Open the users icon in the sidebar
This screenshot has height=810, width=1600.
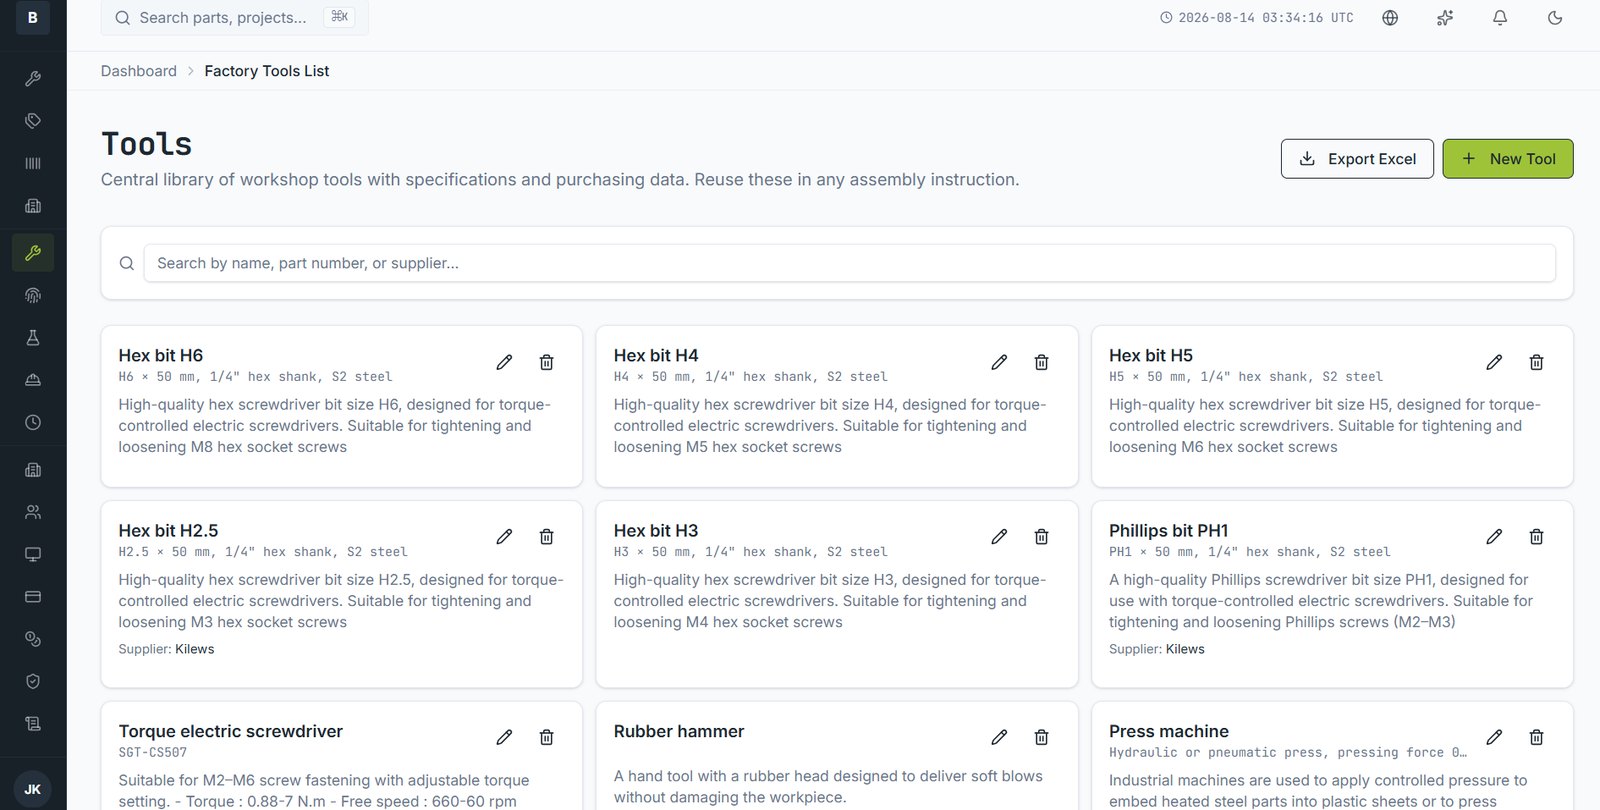click(33, 512)
